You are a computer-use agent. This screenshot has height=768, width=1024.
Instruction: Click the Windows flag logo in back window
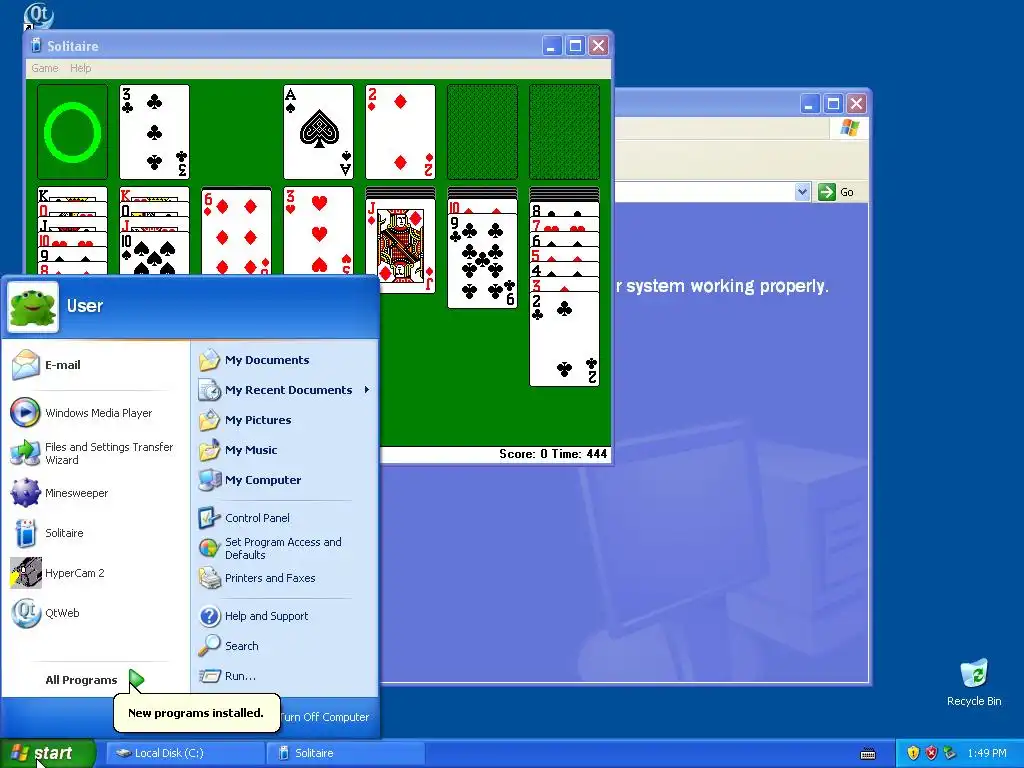pos(849,128)
